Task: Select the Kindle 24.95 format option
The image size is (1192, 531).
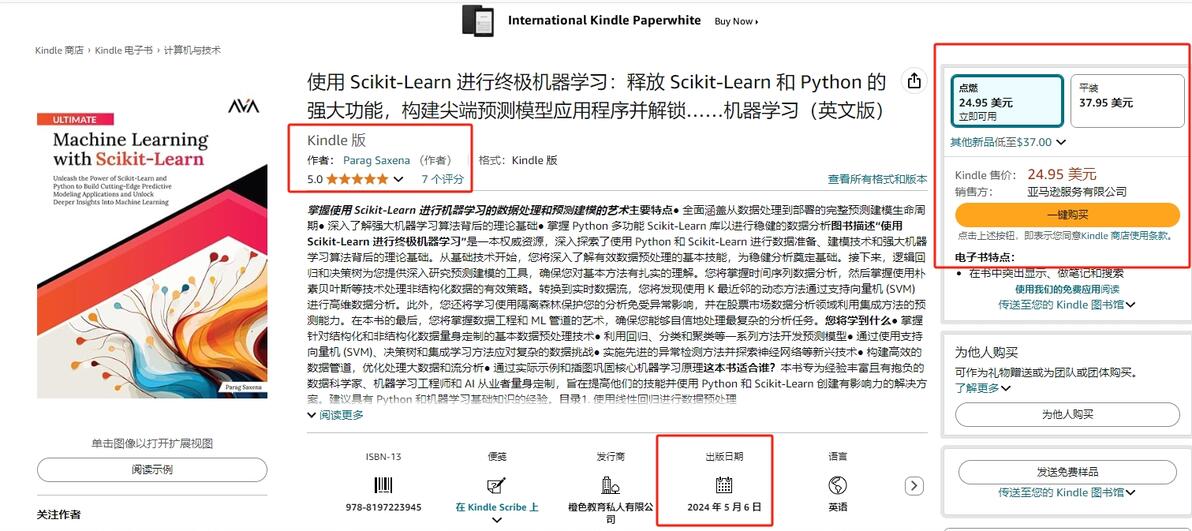Action: (x=1006, y=101)
